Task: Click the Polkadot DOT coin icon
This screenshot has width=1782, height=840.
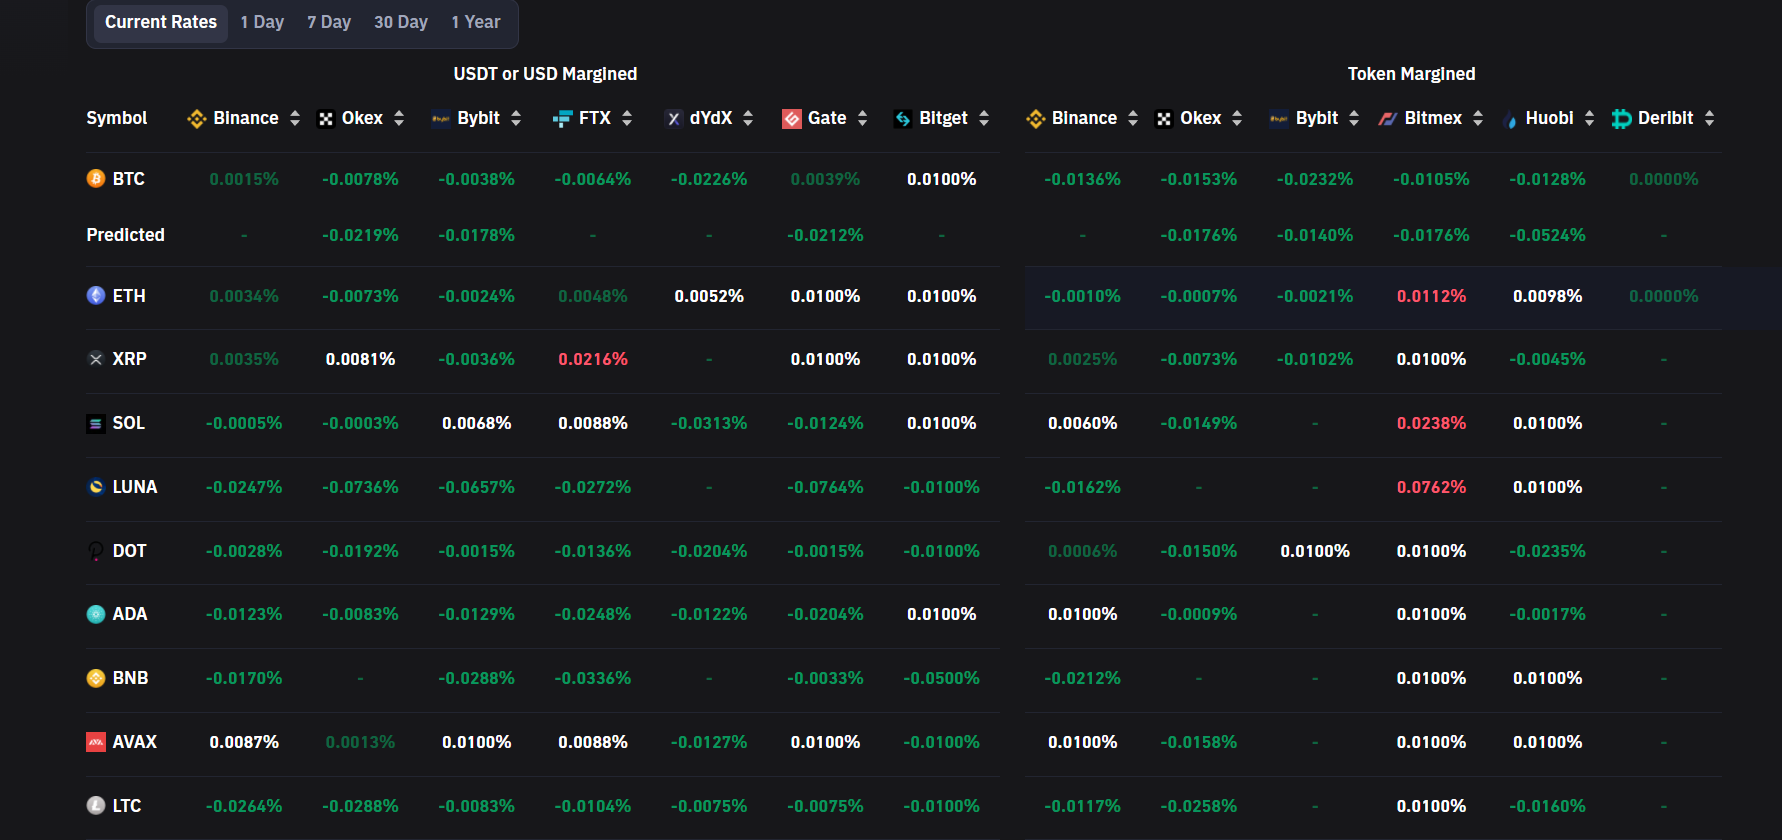Action: 96,551
